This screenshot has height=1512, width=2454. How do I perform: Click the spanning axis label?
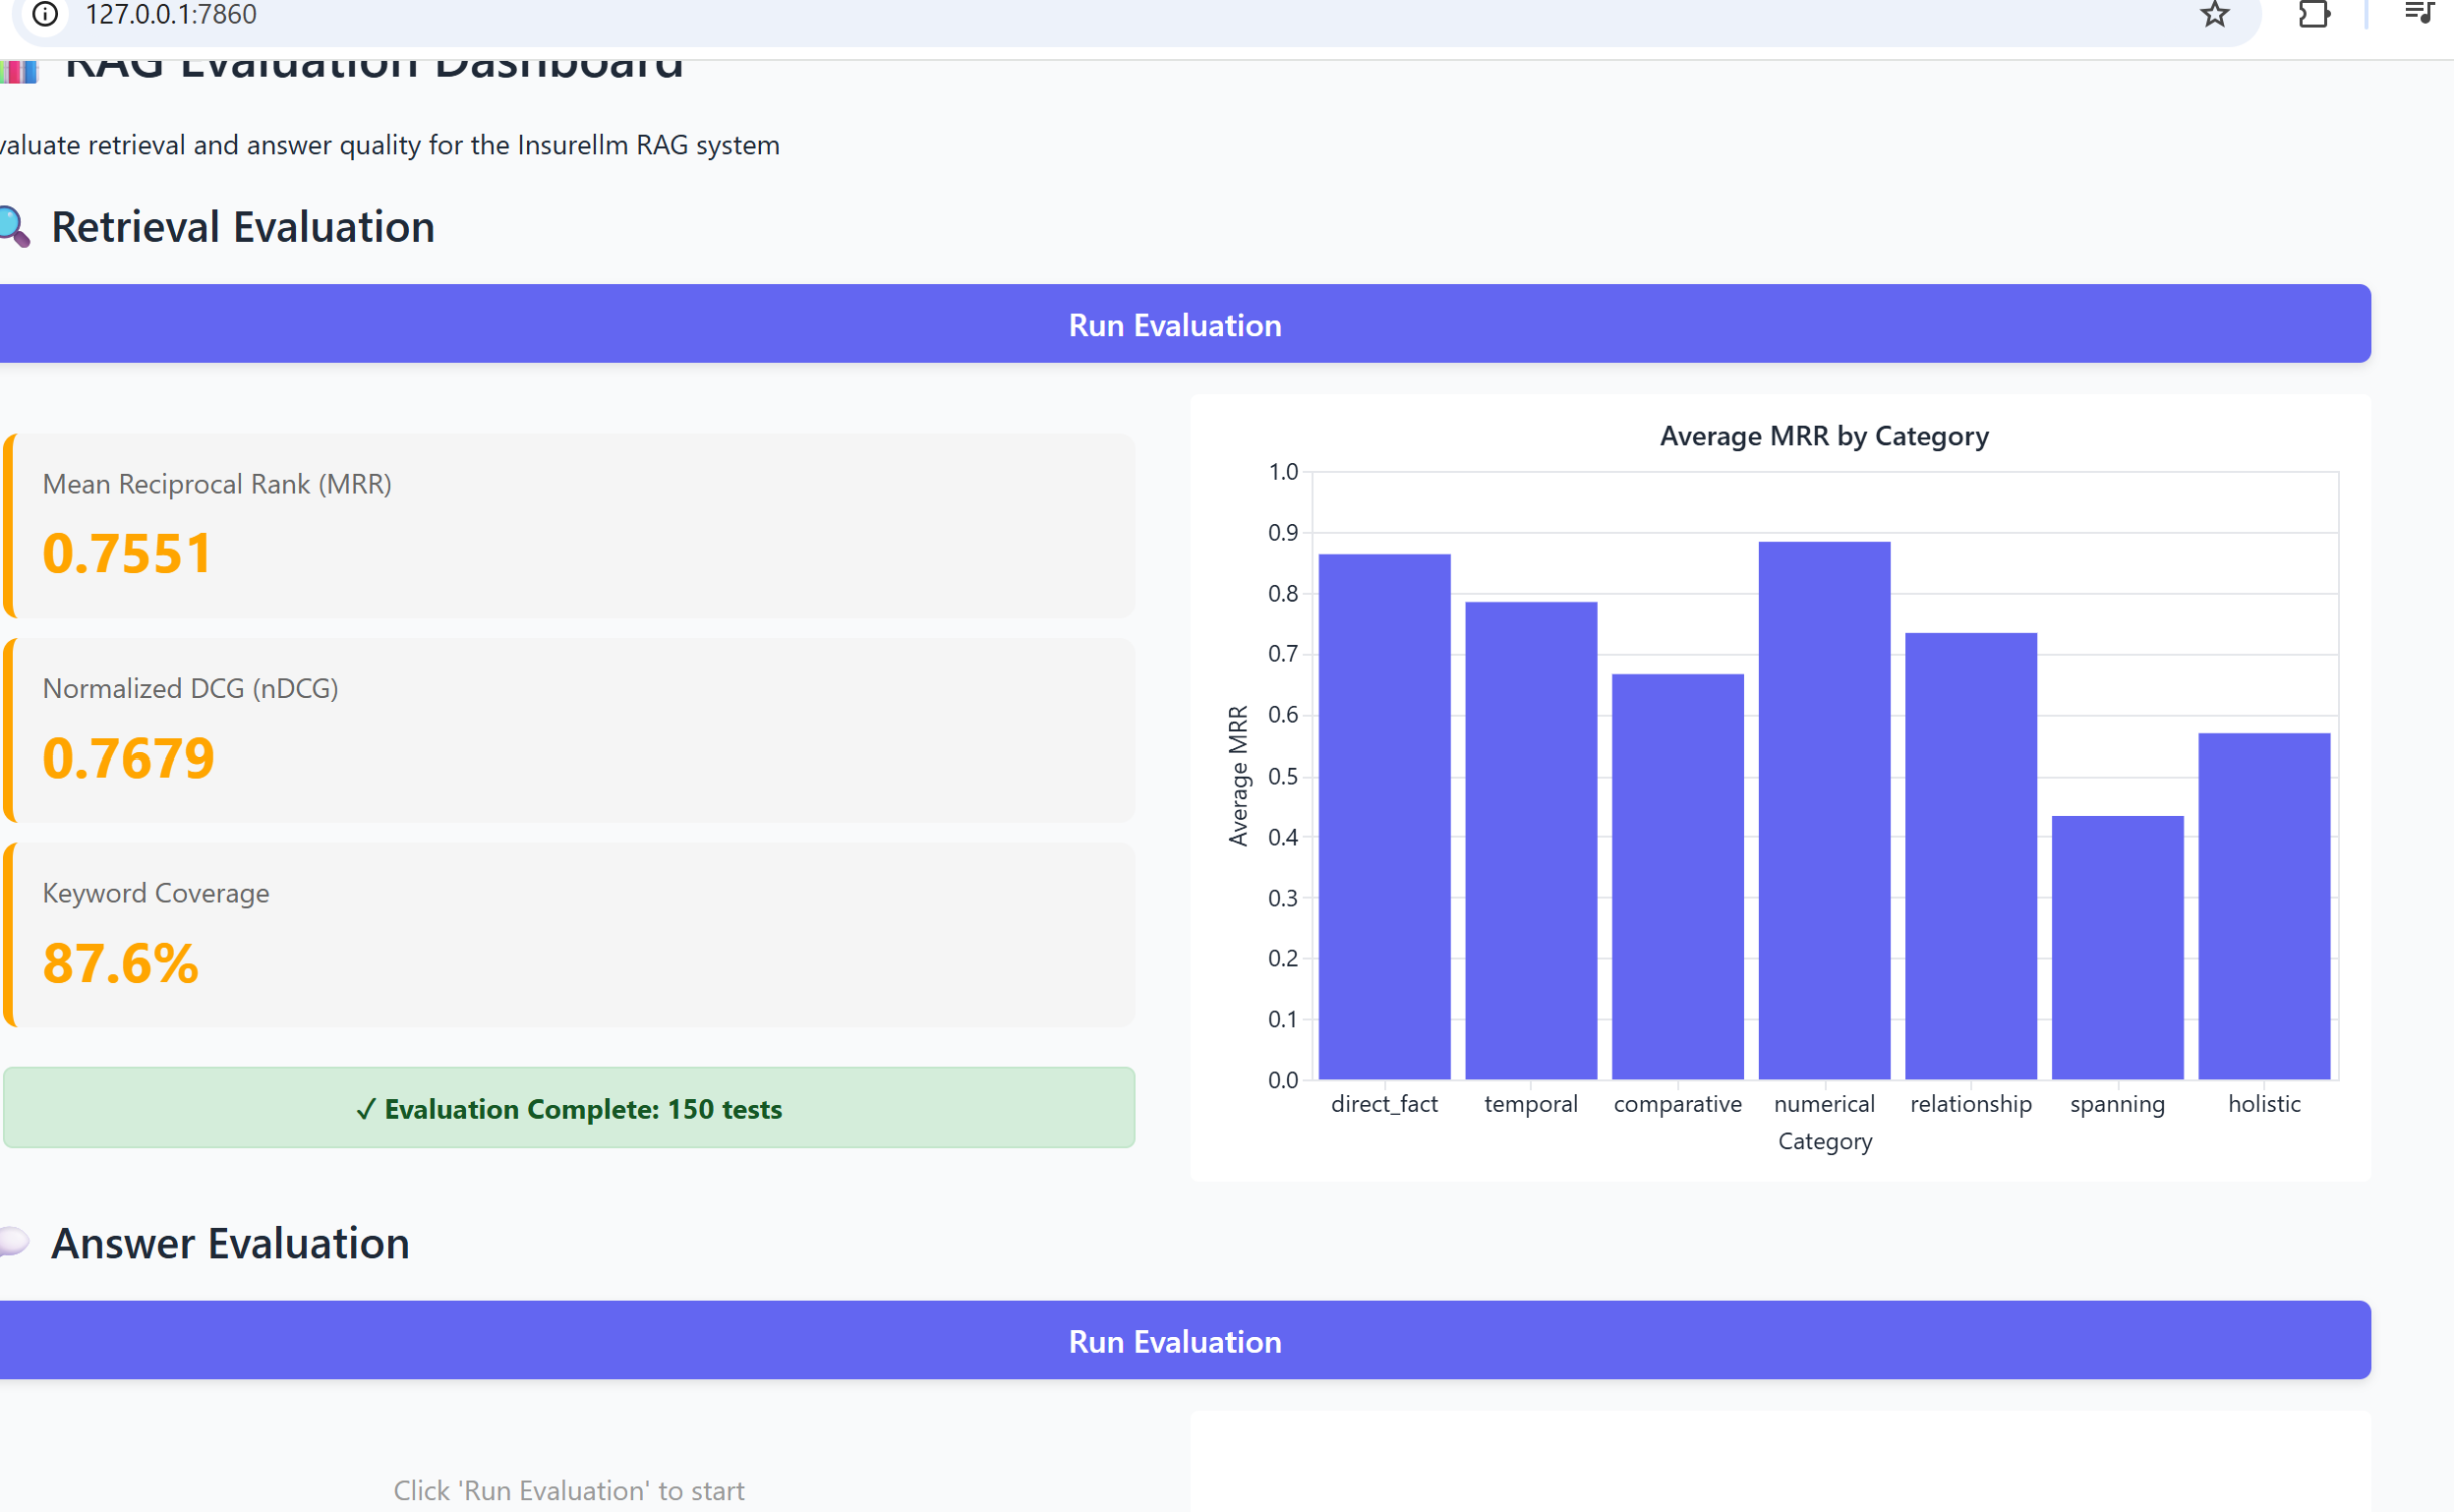tap(2117, 1104)
